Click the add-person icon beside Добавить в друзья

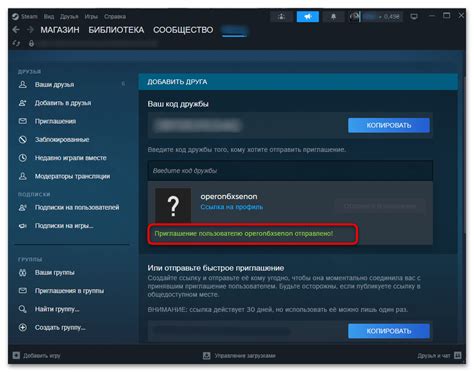pos(23,103)
